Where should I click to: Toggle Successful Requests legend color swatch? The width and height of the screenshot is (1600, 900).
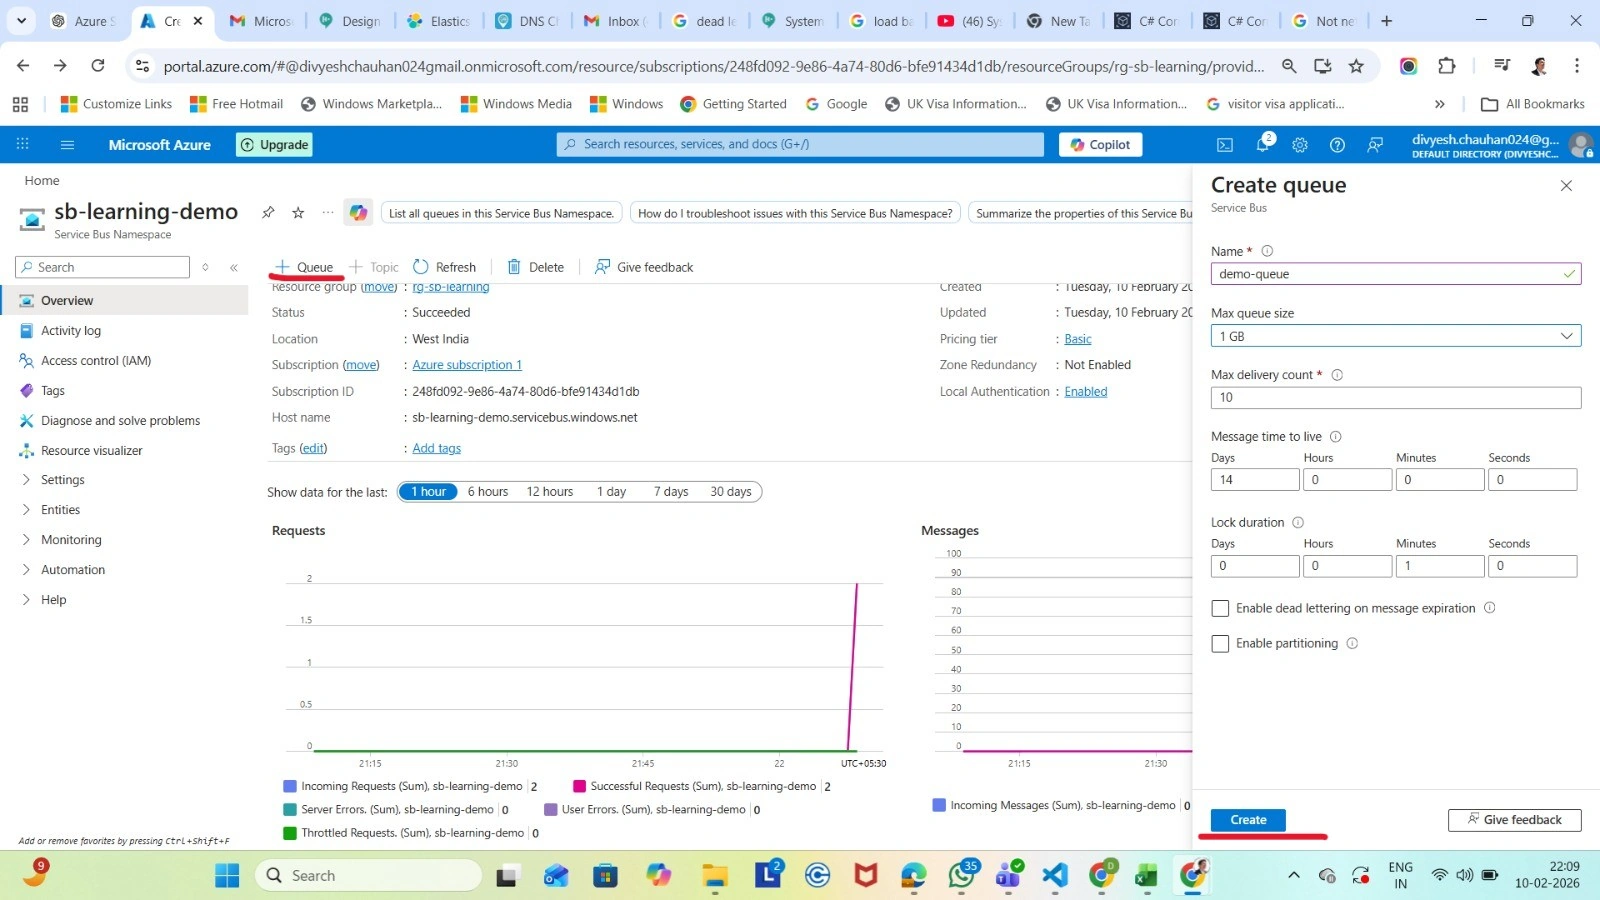click(579, 787)
